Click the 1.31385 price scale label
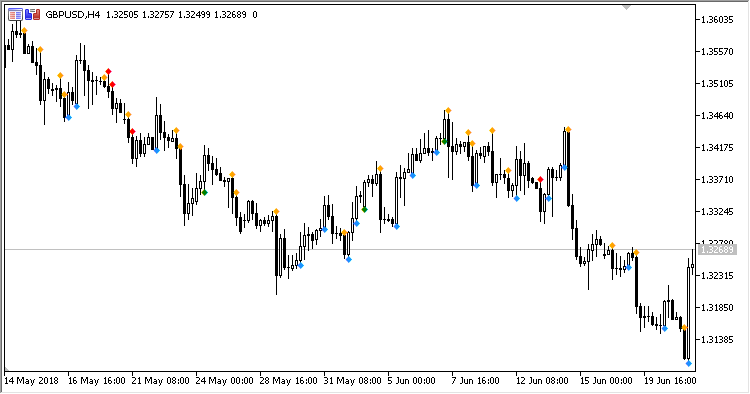Image resolution: width=750 pixels, height=394 pixels. click(717, 339)
